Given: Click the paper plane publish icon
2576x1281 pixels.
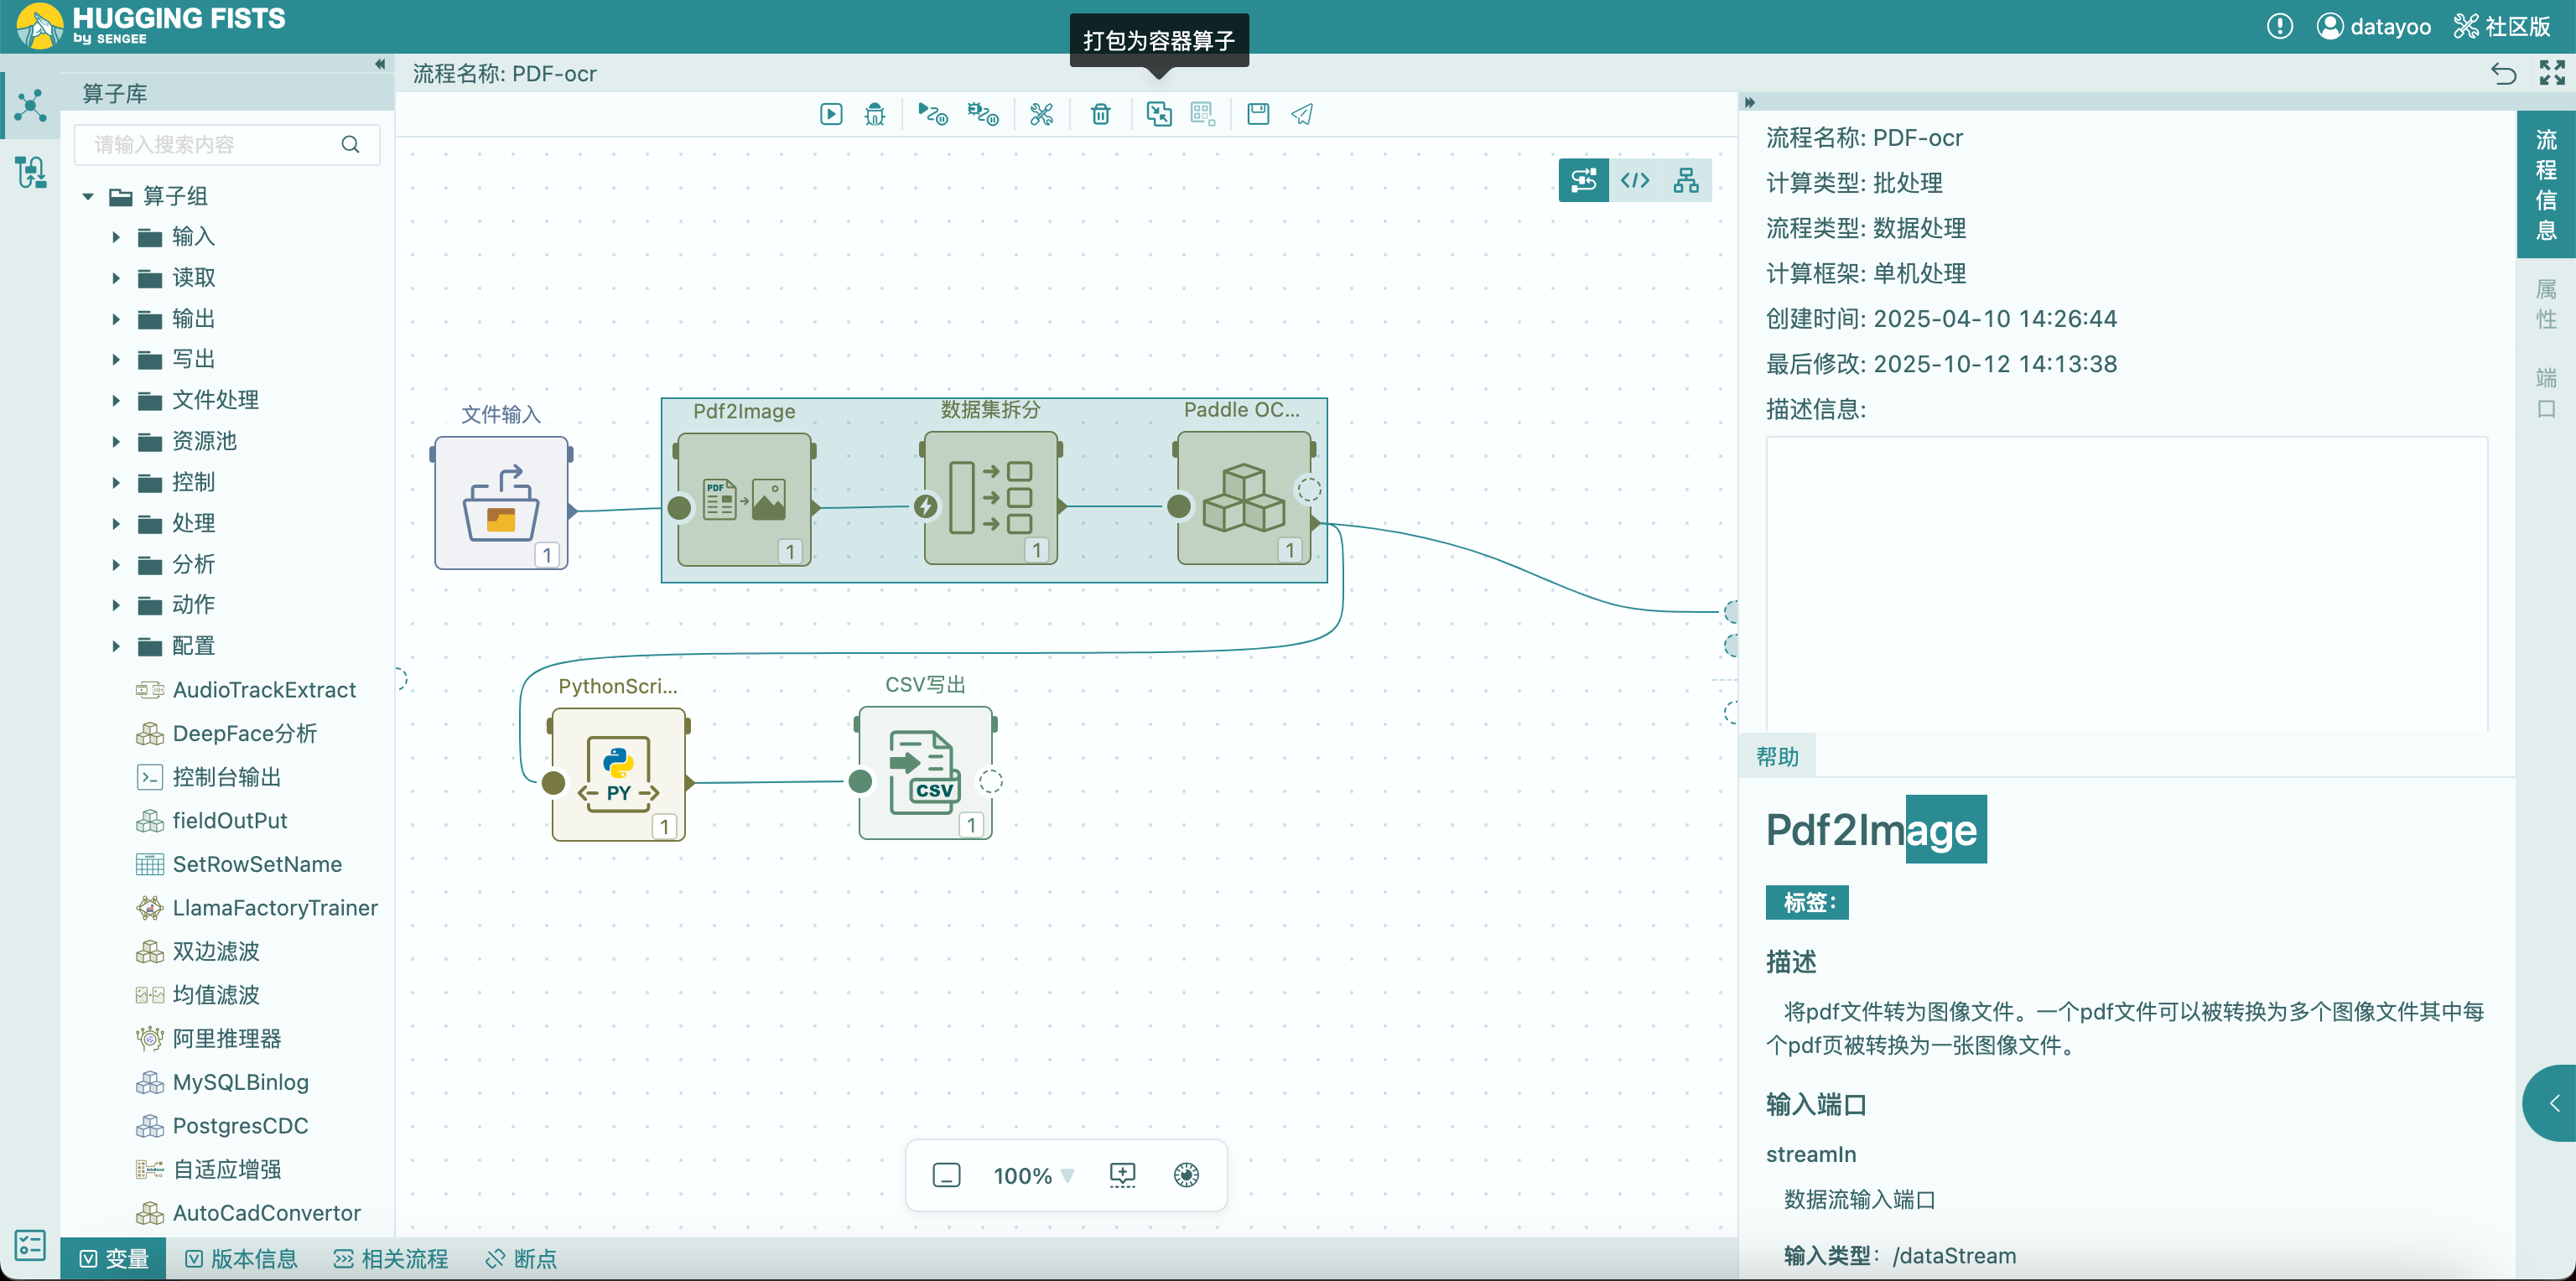Looking at the screenshot, I should tap(1302, 114).
